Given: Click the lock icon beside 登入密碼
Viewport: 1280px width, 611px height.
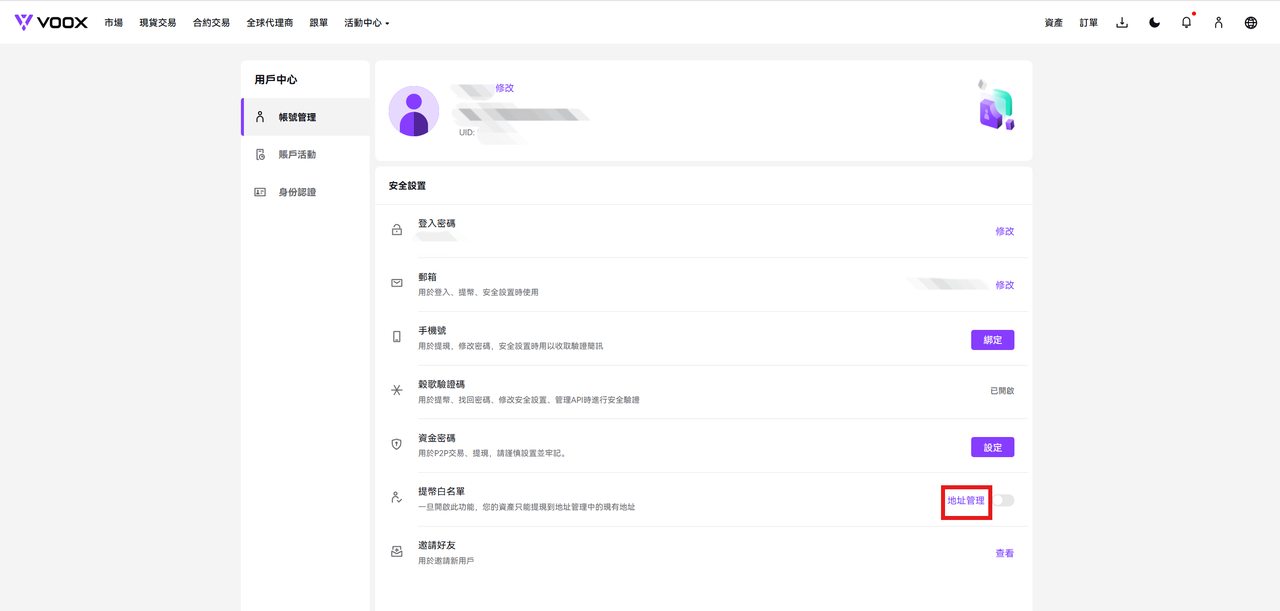Looking at the screenshot, I should (x=397, y=230).
